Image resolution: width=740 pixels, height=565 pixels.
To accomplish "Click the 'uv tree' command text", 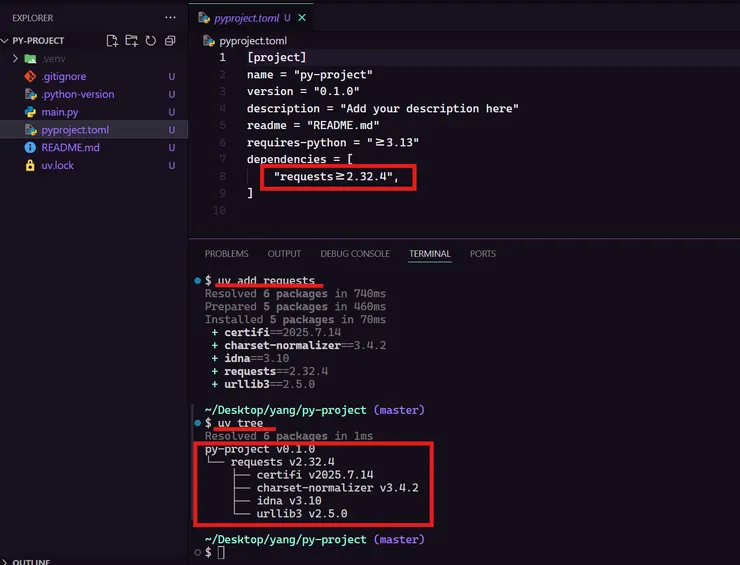I will 240,423.
